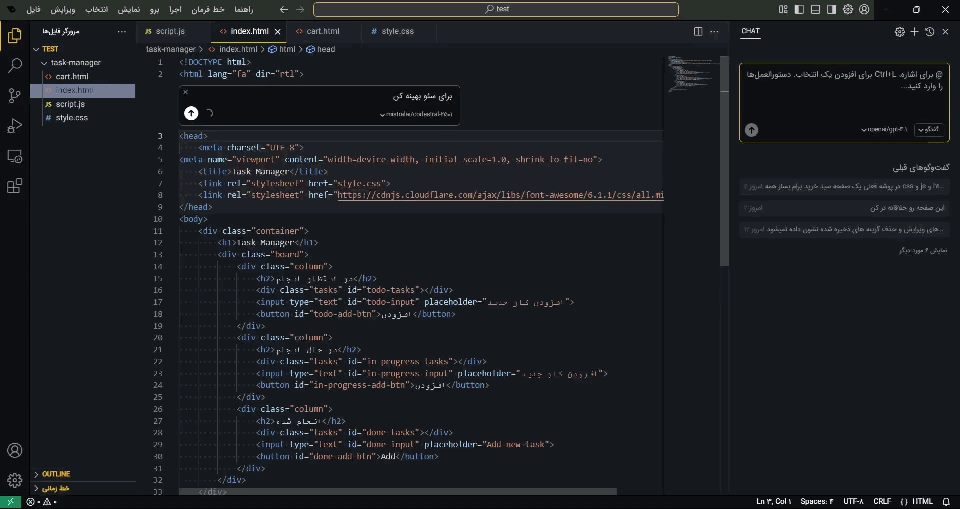Image resolution: width=960 pixels, height=509 pixels.
Task: Expand the OUTLINE section
Action: [55, 474]
